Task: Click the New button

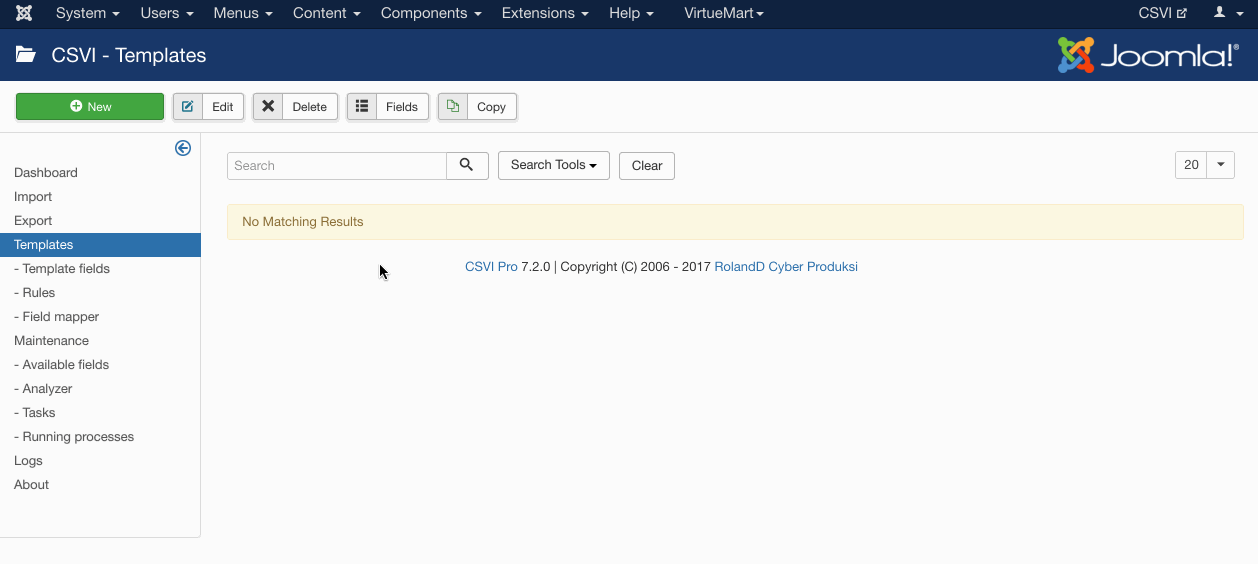Action: tap(90, 107)
